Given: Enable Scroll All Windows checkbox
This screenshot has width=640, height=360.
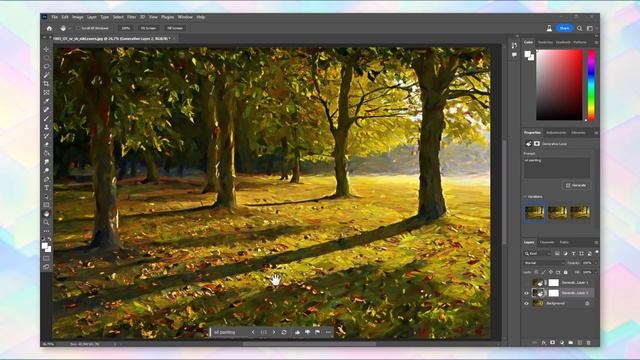Looking at the screenshot, I should pos(78,28).
